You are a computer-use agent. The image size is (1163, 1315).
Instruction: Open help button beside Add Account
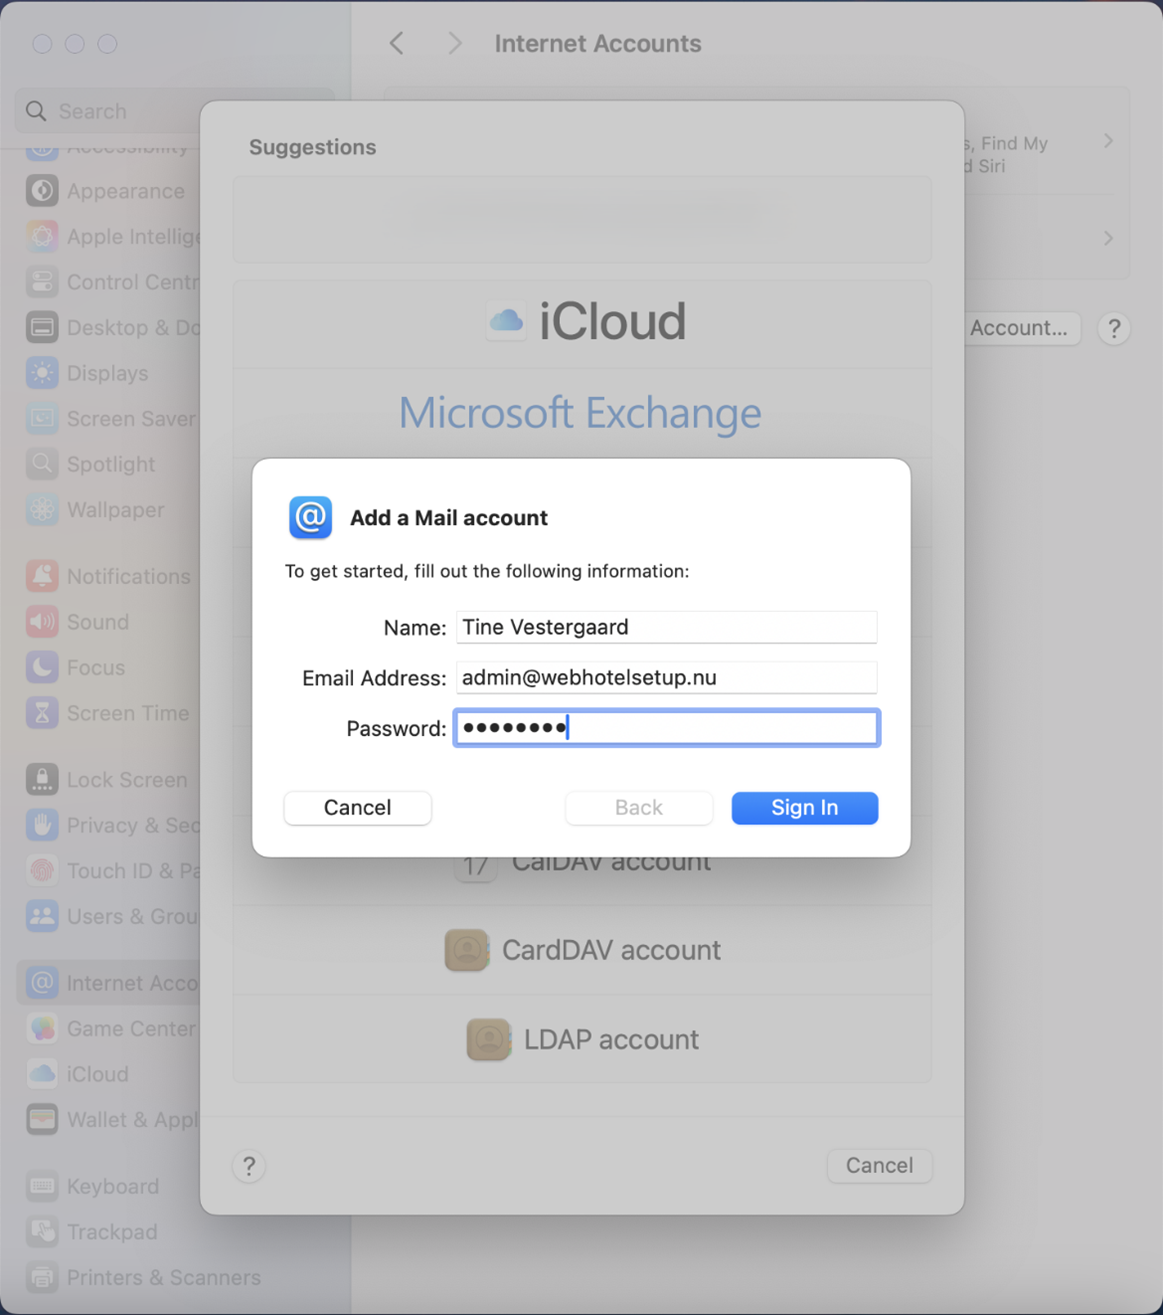point(1114,328)
